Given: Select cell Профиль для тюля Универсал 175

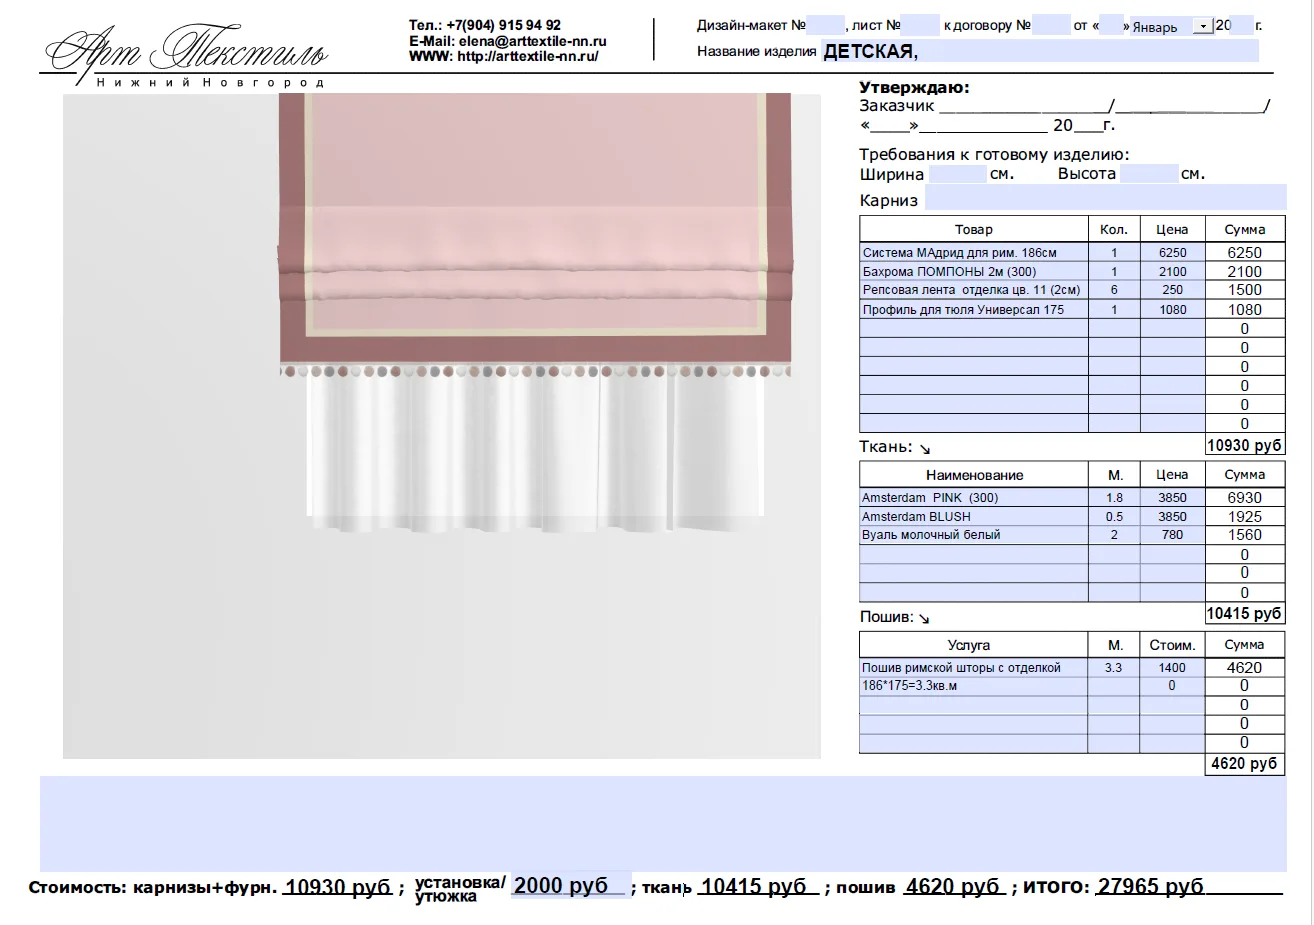Looking at the screenshot, I should coord(973,310).
